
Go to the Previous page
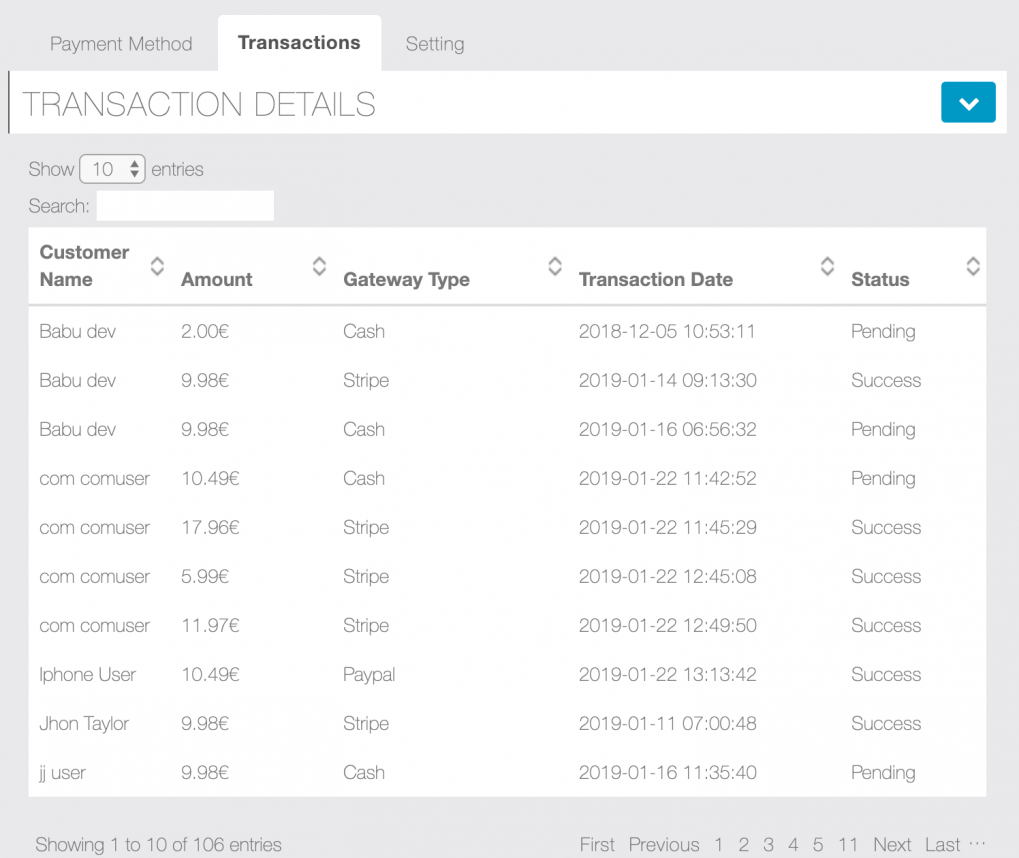pyautogui.click(x=663, y=845)
